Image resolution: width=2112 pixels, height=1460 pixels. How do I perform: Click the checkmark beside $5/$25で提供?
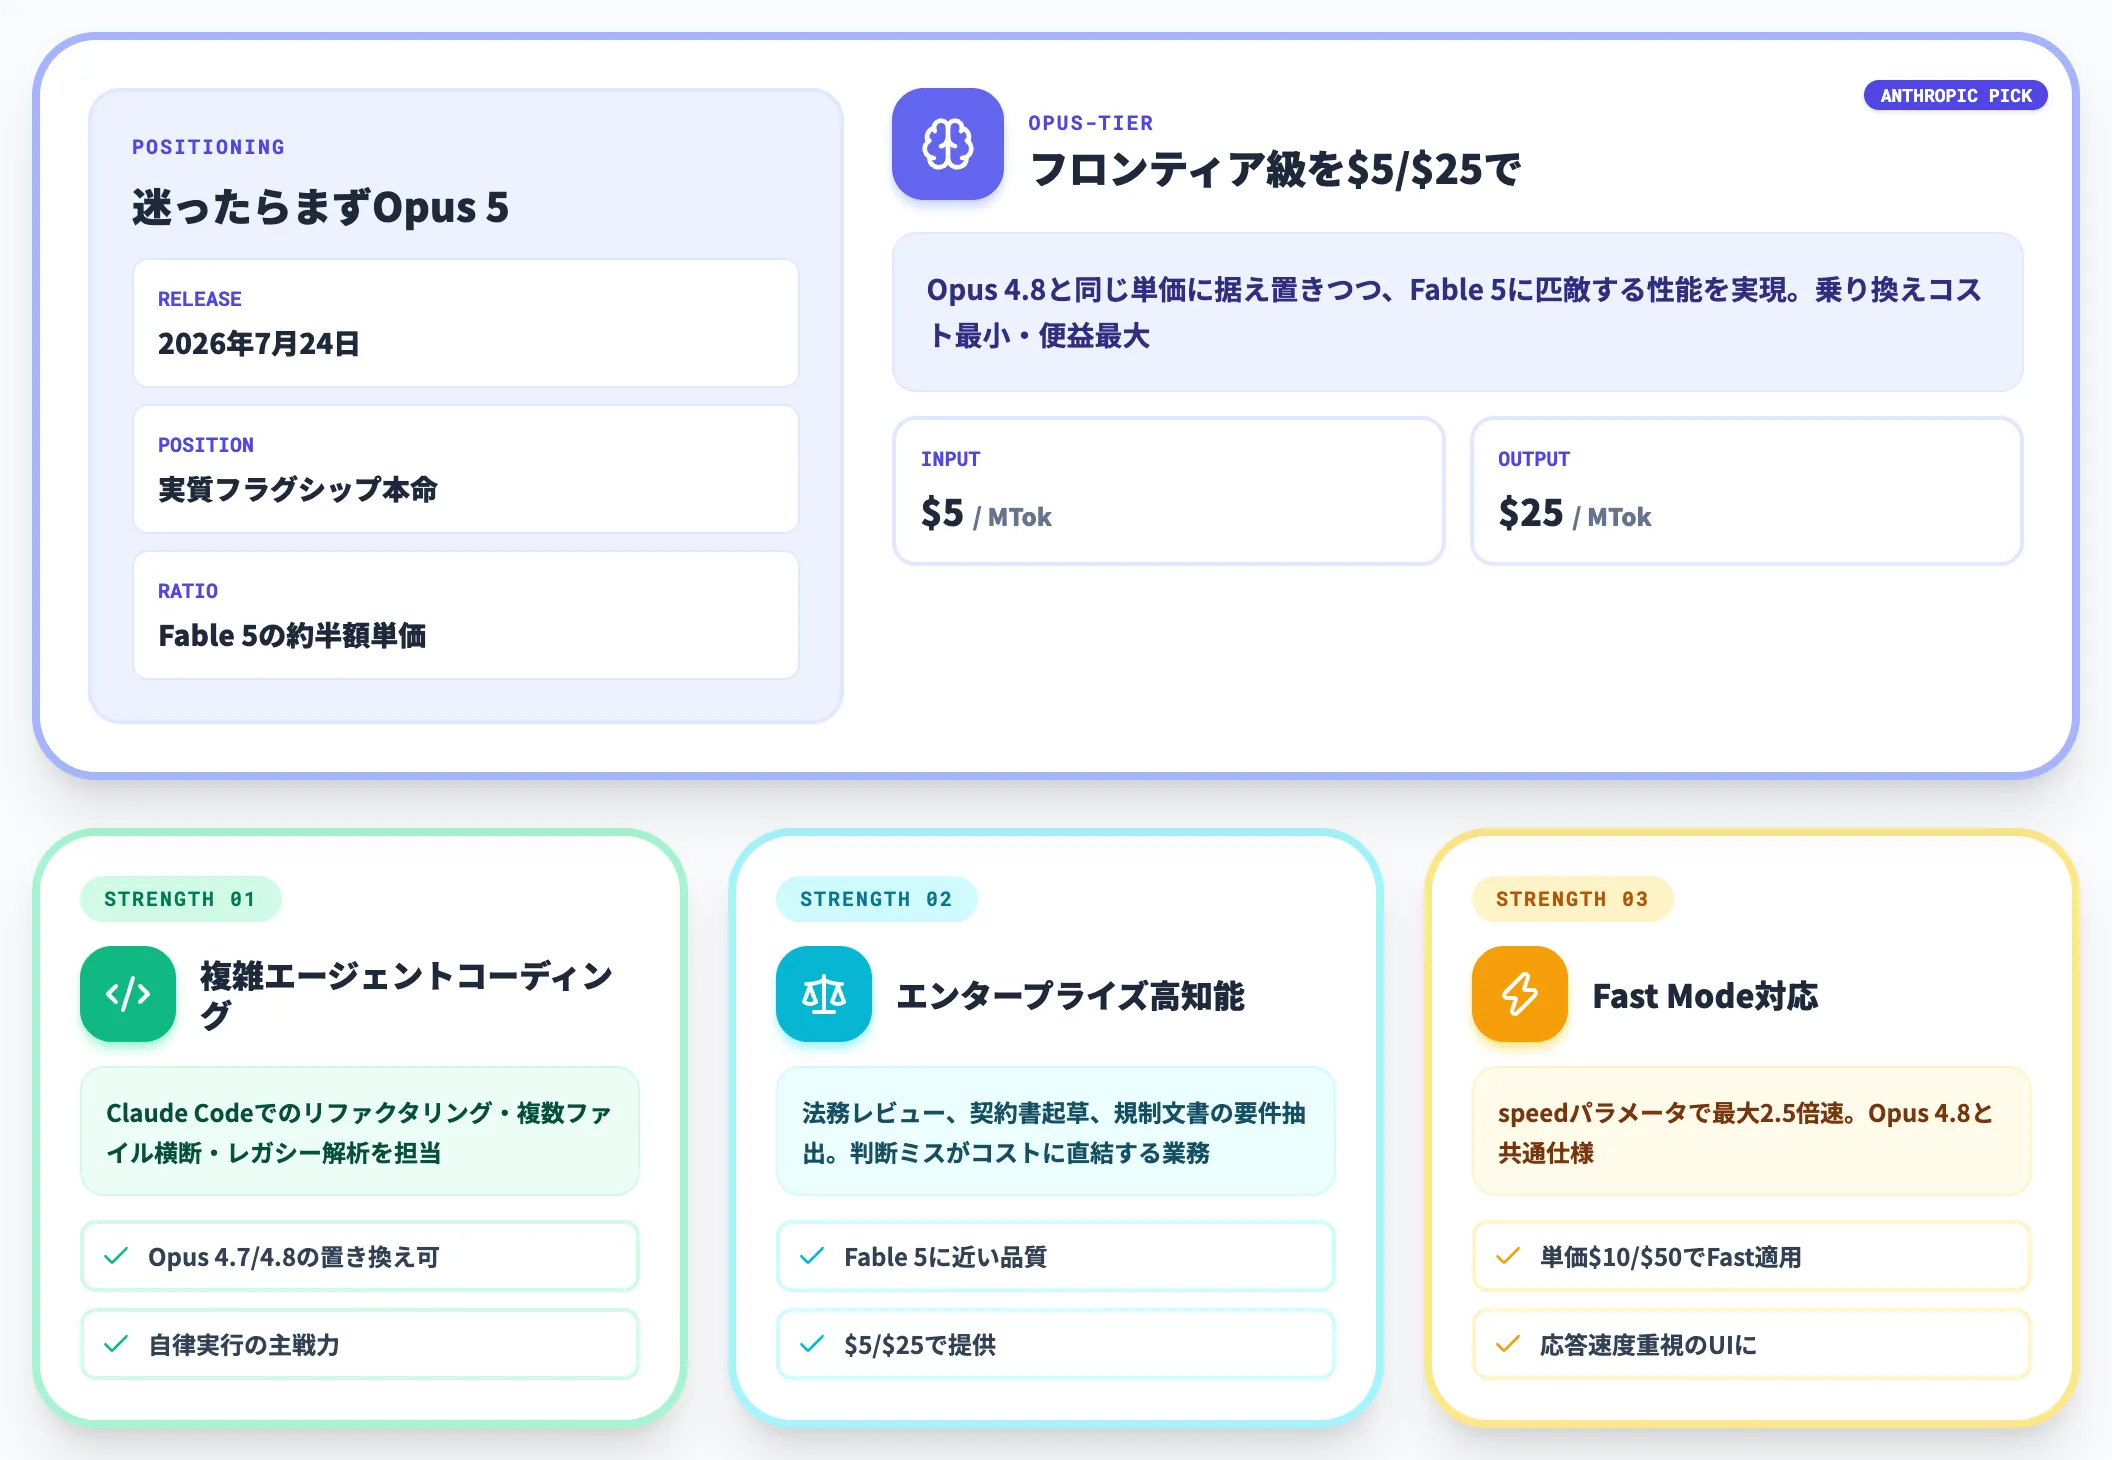tap(812, 1344)
